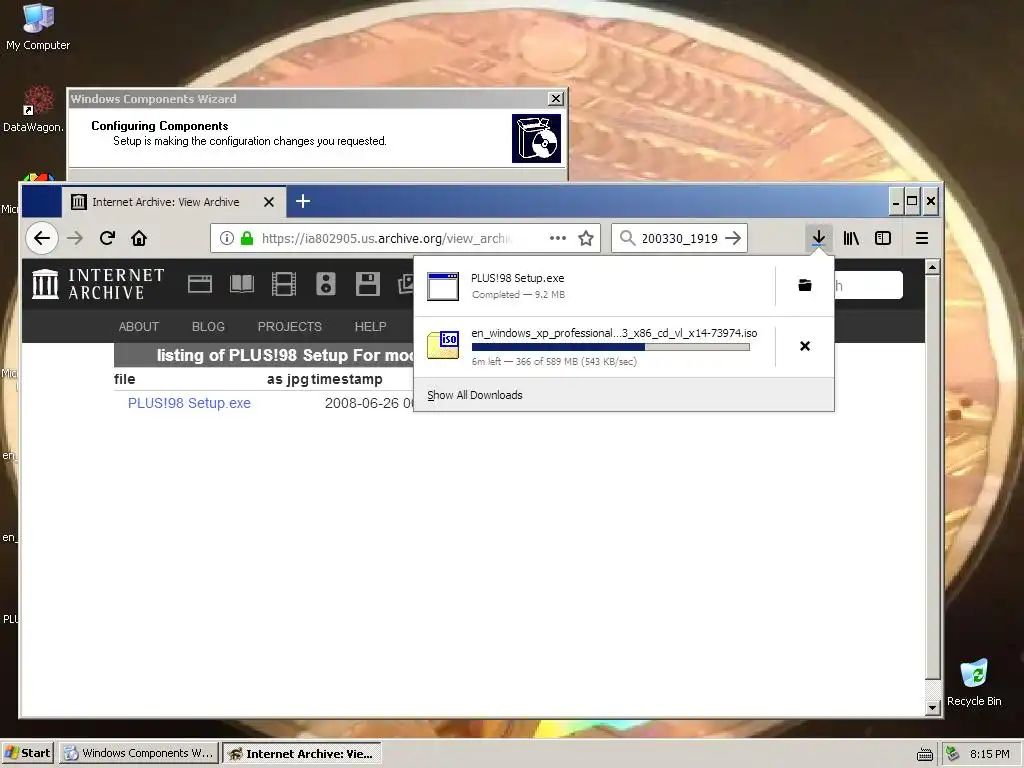
Task: Click the system clock showing 8:15 PM
Action: (x=989, y=754)
